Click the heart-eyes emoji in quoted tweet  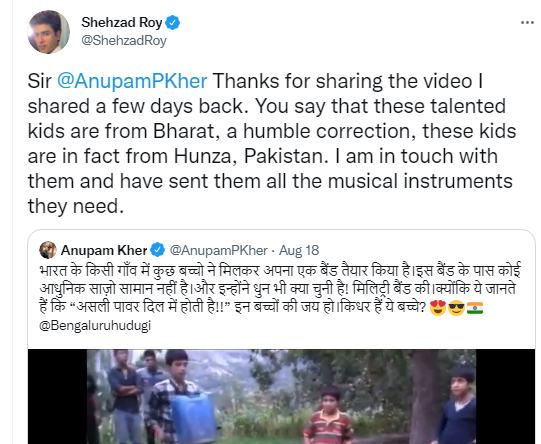click(x=439, y=308)
